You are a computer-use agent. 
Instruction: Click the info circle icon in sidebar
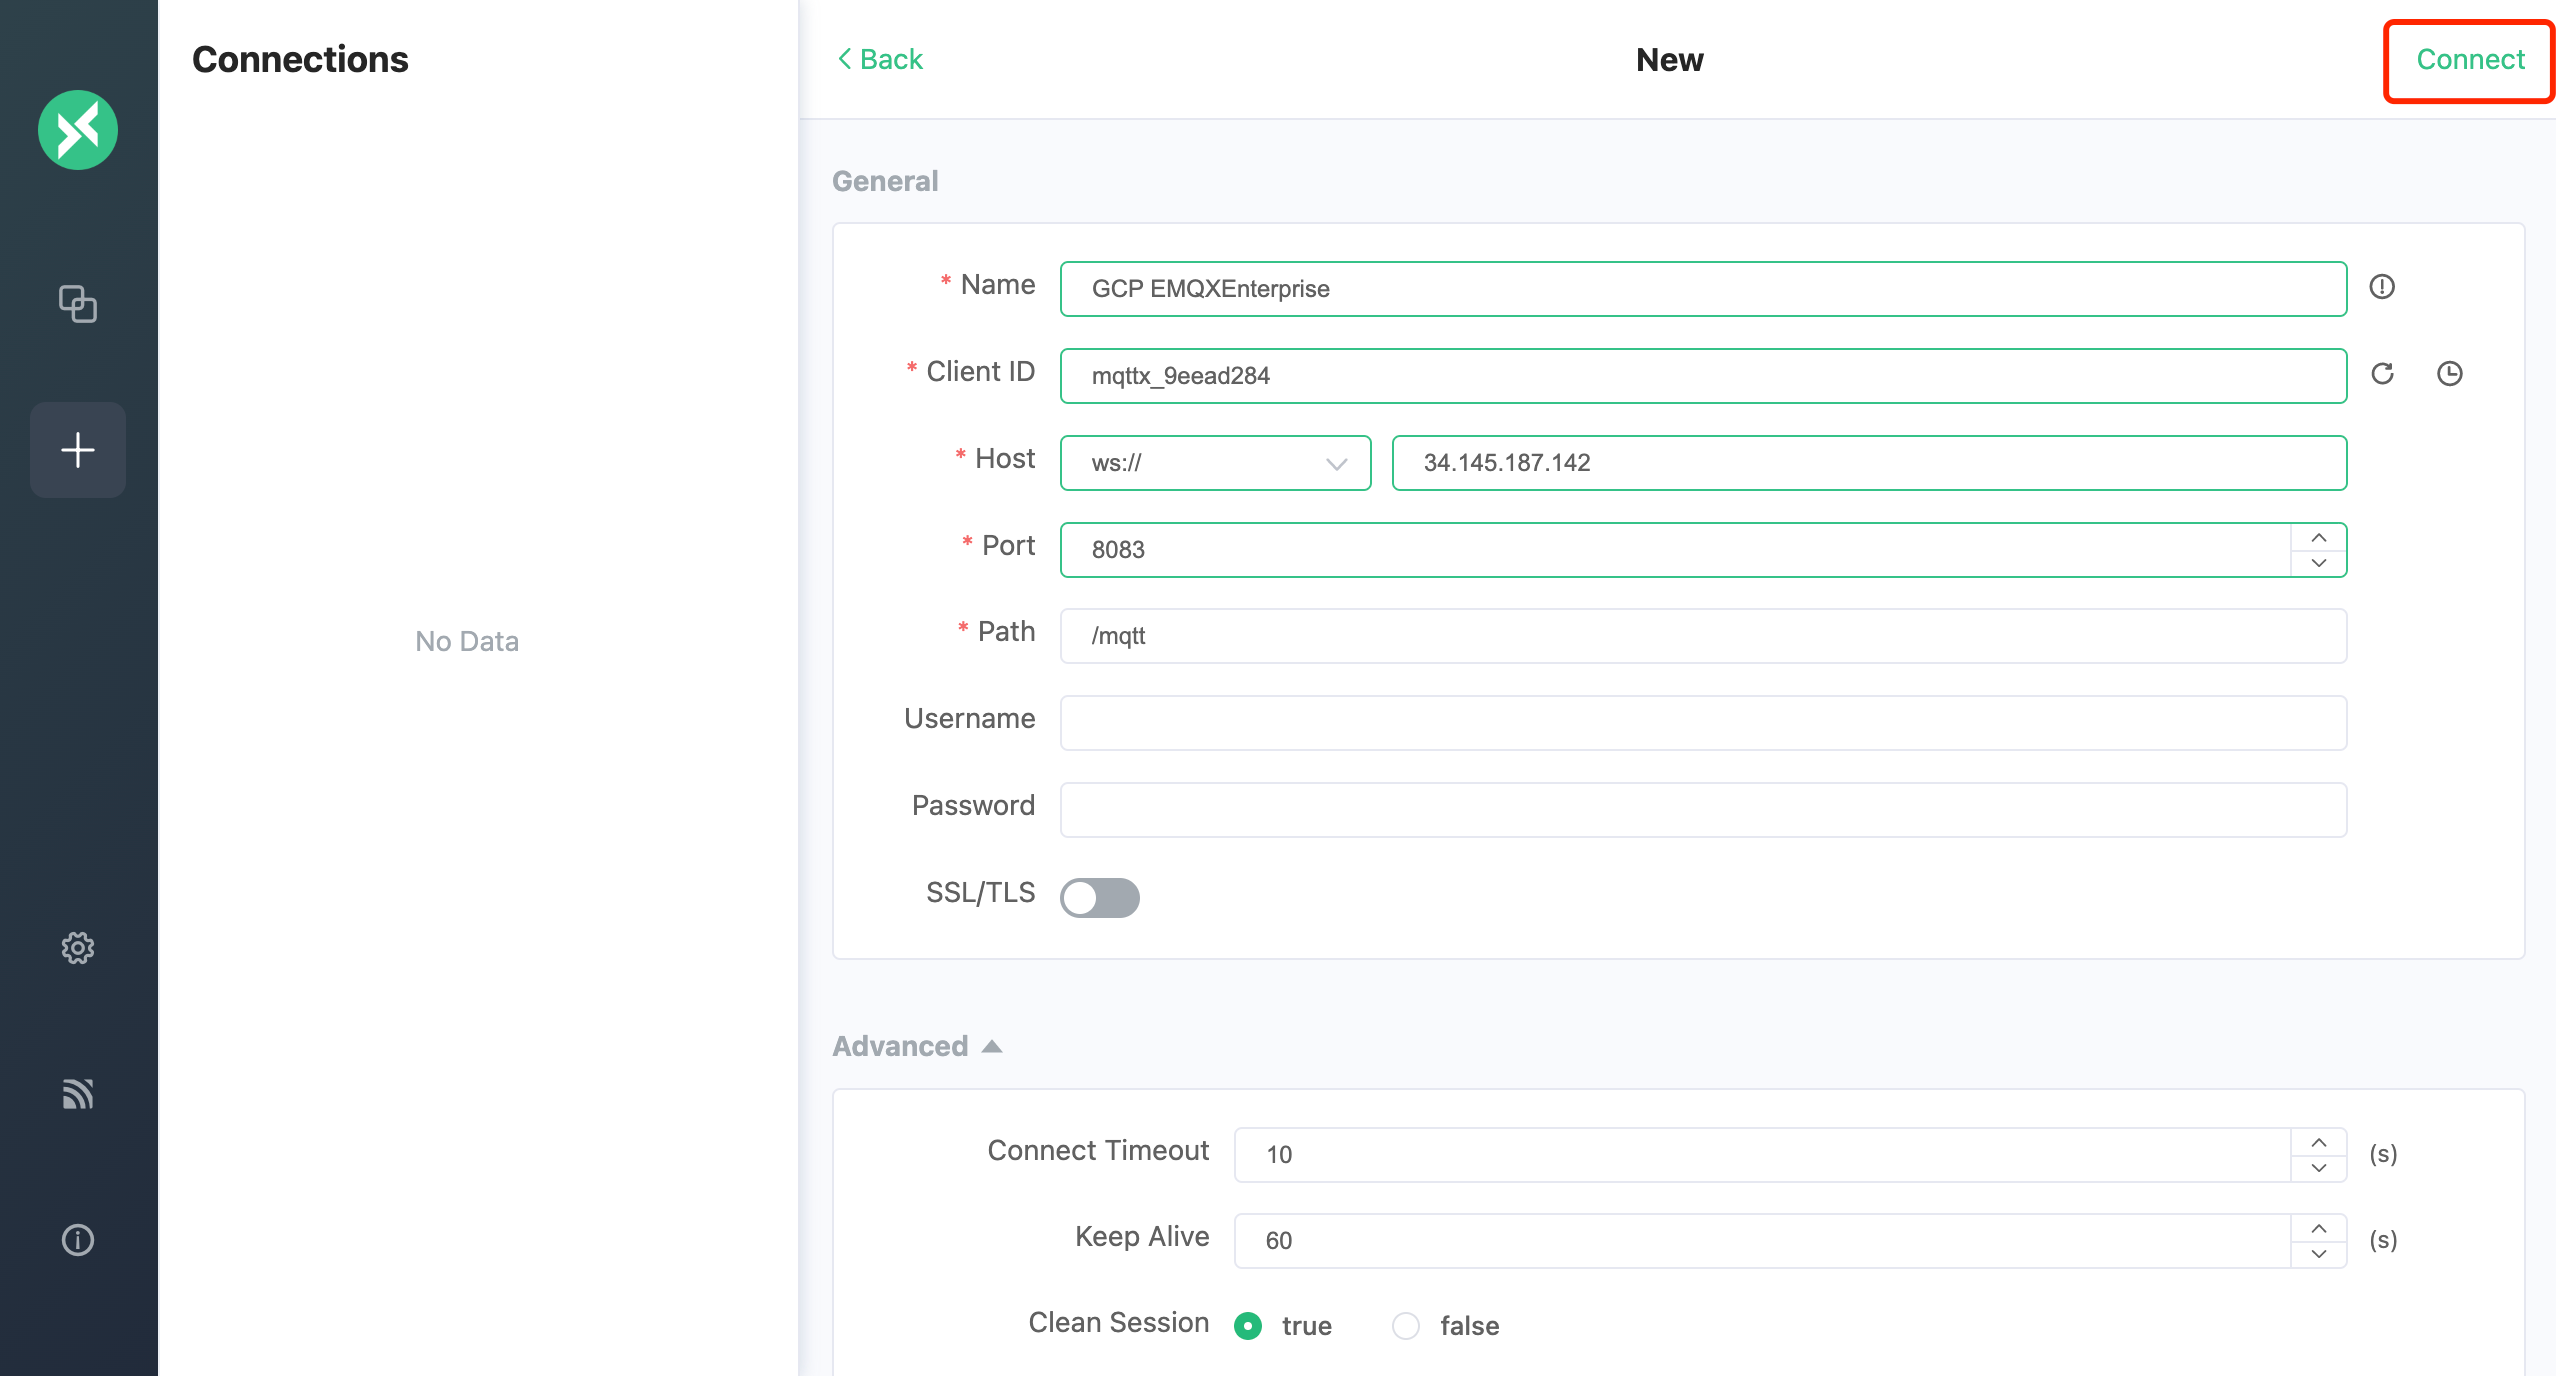point(78,1239)
